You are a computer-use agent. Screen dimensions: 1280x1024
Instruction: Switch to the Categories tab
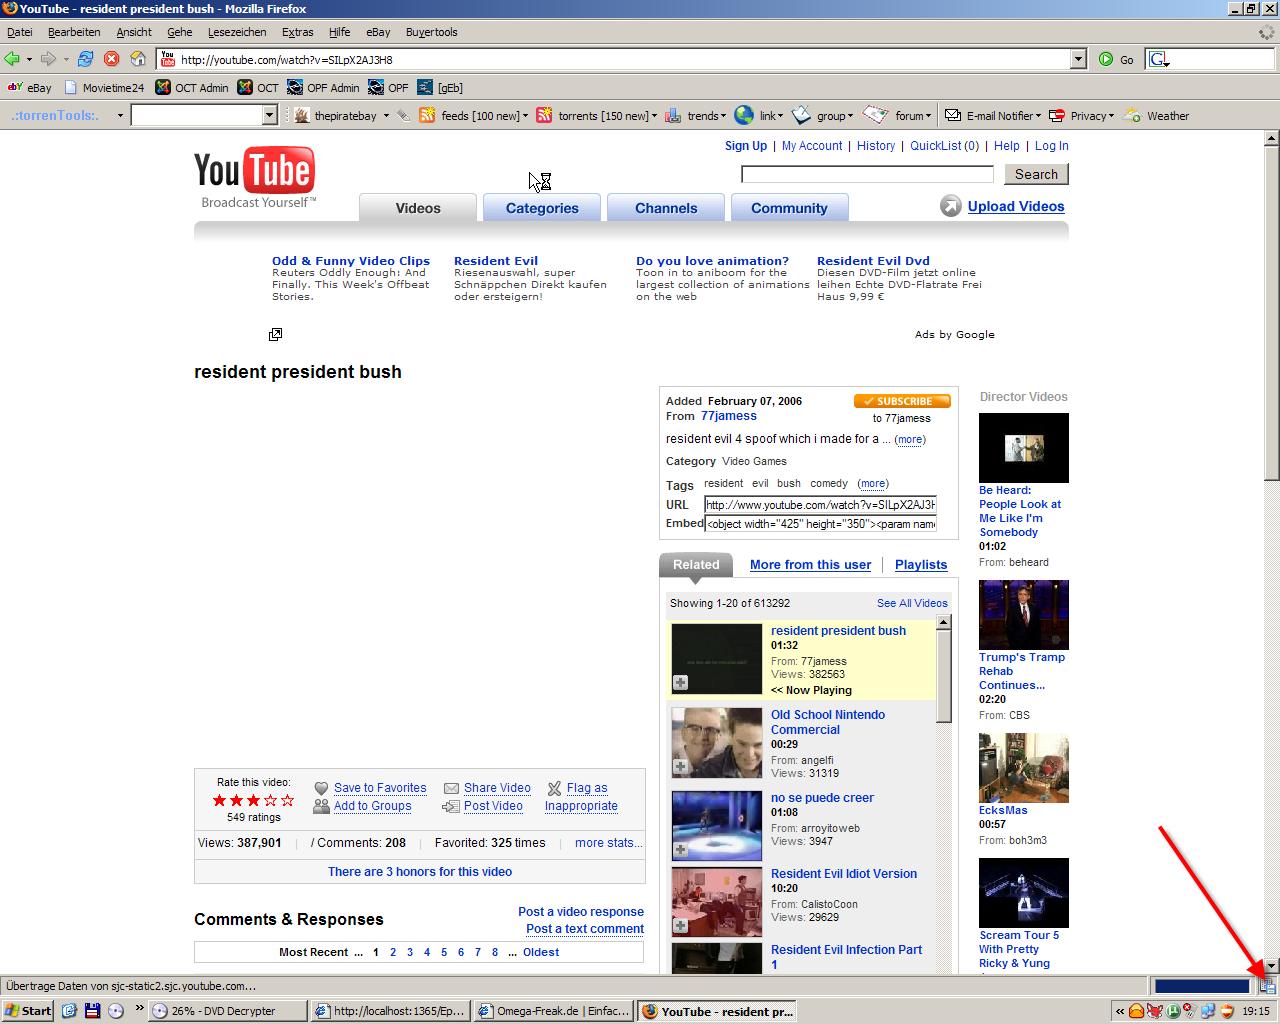pos(542,208)
